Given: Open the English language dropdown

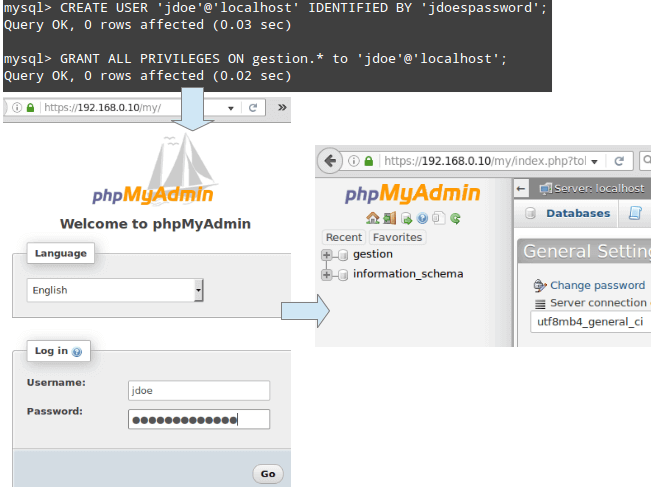Looking at the screenshot, I should tap(115, 290).
